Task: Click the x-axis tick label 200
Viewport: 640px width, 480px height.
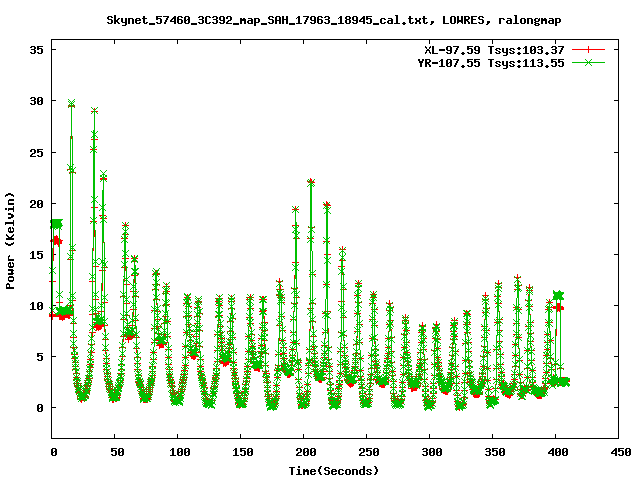Action: point(306,452)
